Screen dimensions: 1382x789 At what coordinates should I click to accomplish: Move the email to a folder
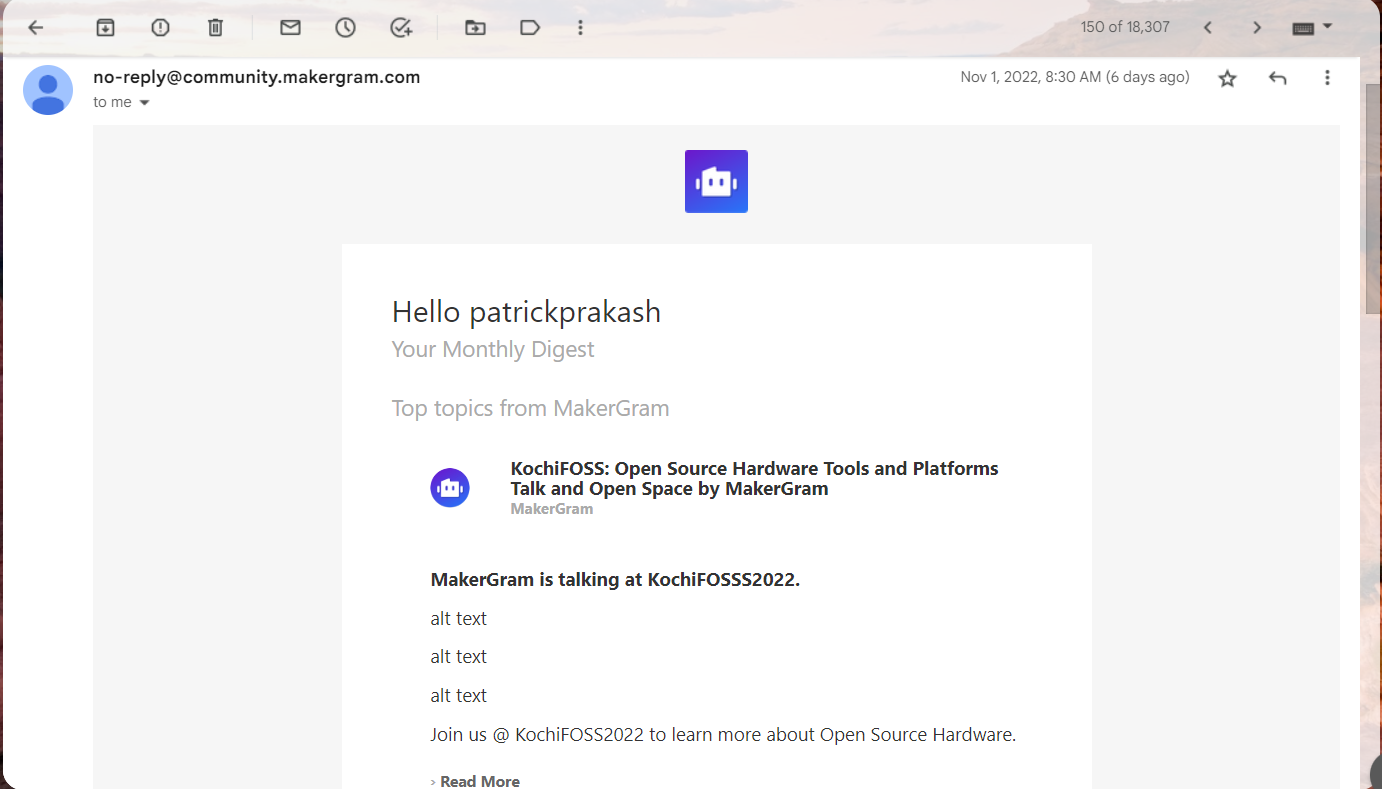click(x=475, y=27)
